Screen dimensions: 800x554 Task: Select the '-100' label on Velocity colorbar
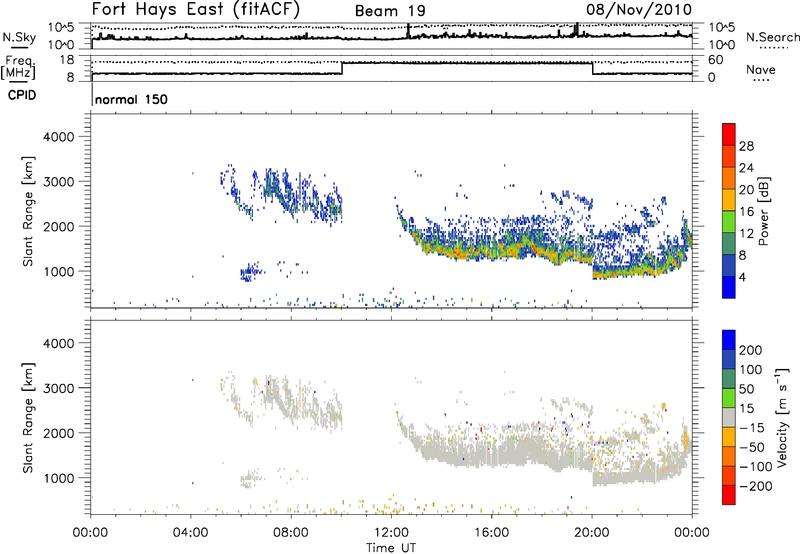756,467
